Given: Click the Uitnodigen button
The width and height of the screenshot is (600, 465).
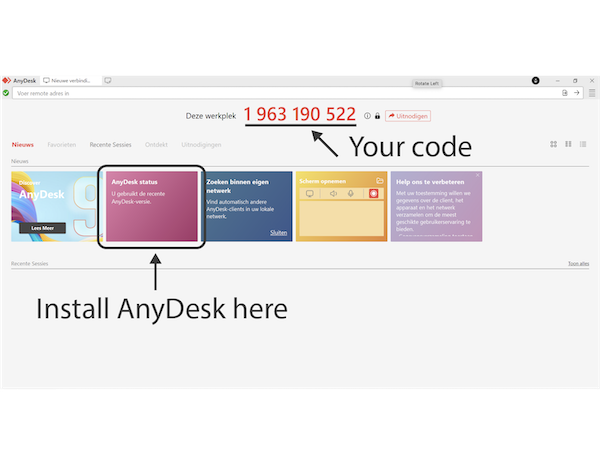Looking at the screenshot, I should coord(408,116).
